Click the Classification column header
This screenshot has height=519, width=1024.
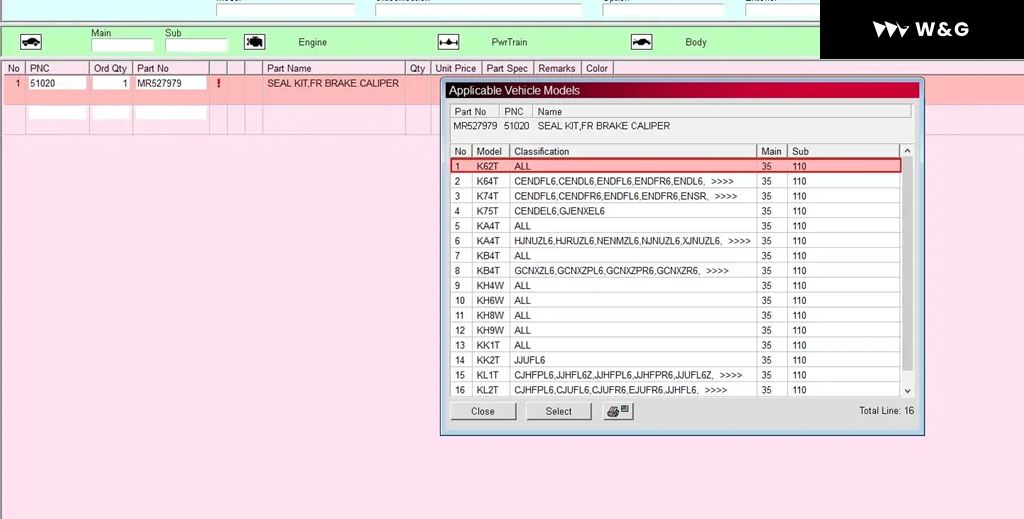click(633, 151)
